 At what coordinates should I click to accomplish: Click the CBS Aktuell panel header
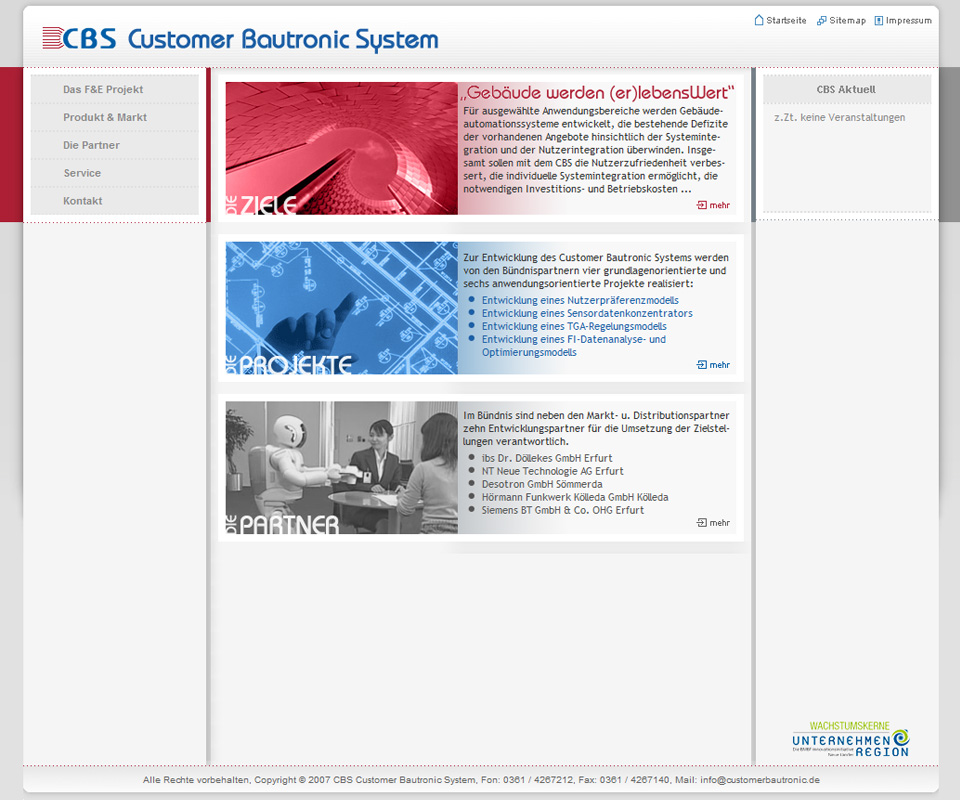click(x=847, y=89)
